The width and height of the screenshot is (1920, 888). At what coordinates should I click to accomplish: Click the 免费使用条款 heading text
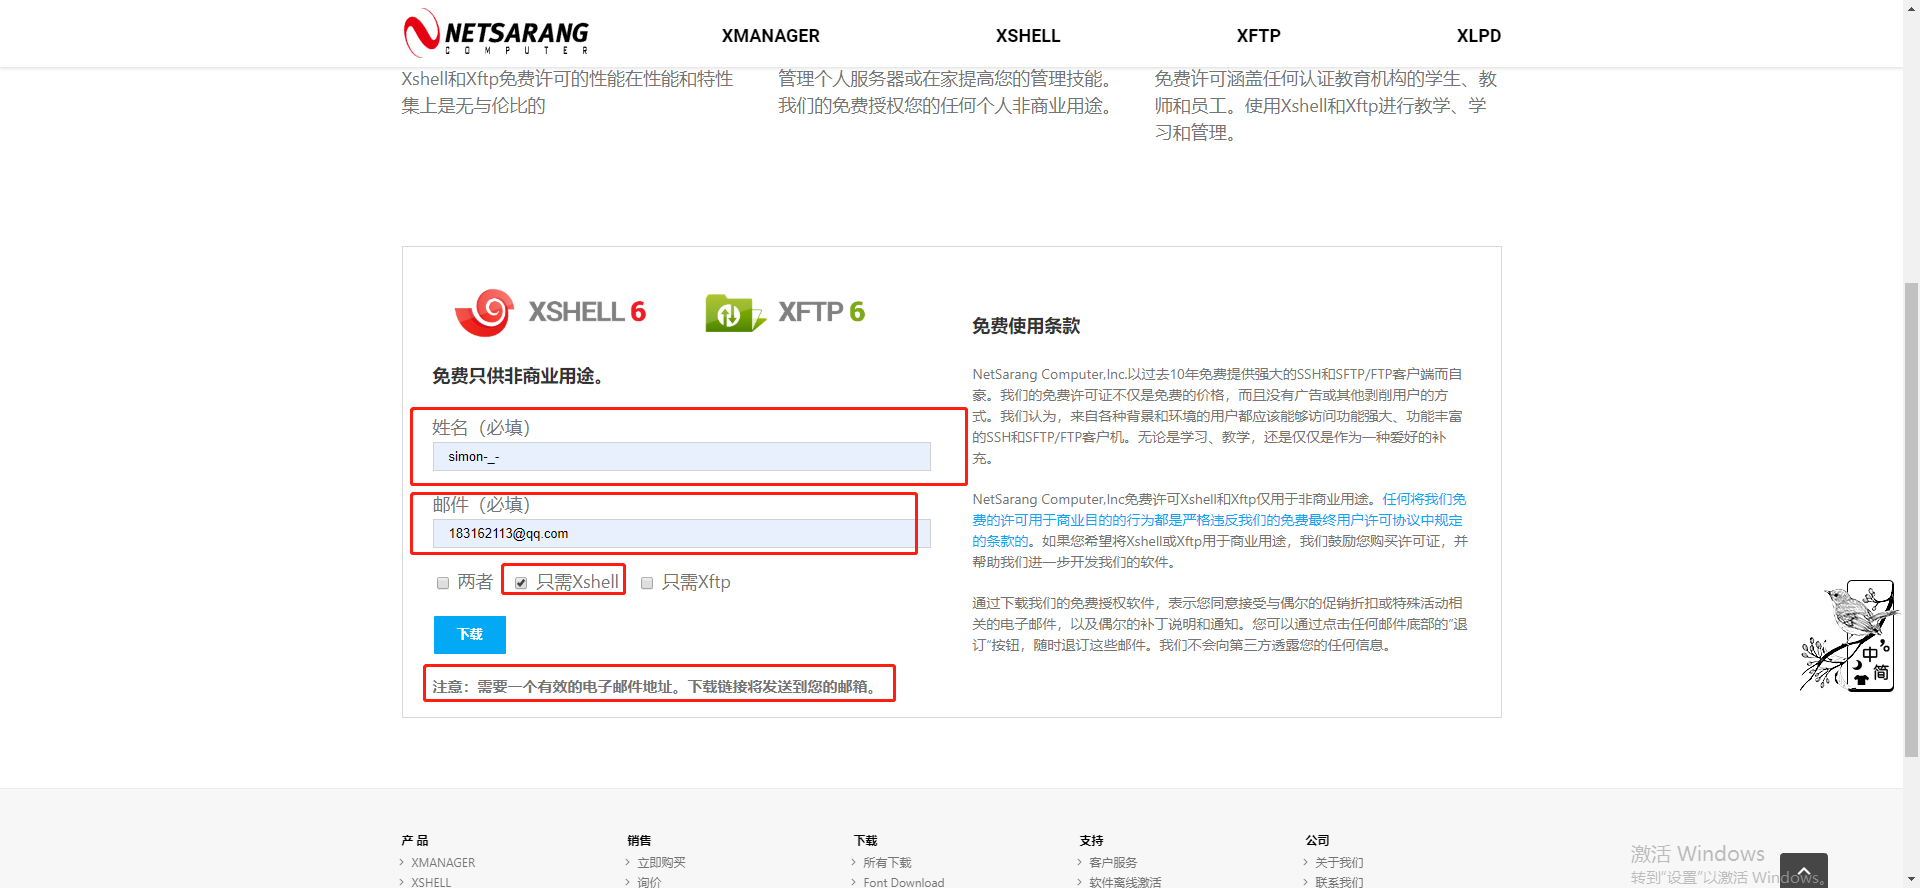tap(1026, 326)
